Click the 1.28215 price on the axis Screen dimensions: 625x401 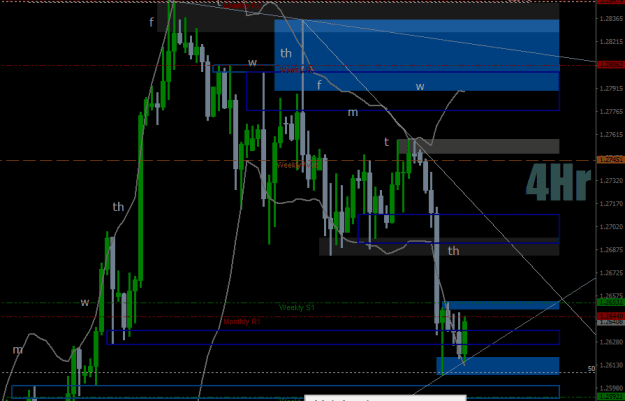click(x=611, y=42)
